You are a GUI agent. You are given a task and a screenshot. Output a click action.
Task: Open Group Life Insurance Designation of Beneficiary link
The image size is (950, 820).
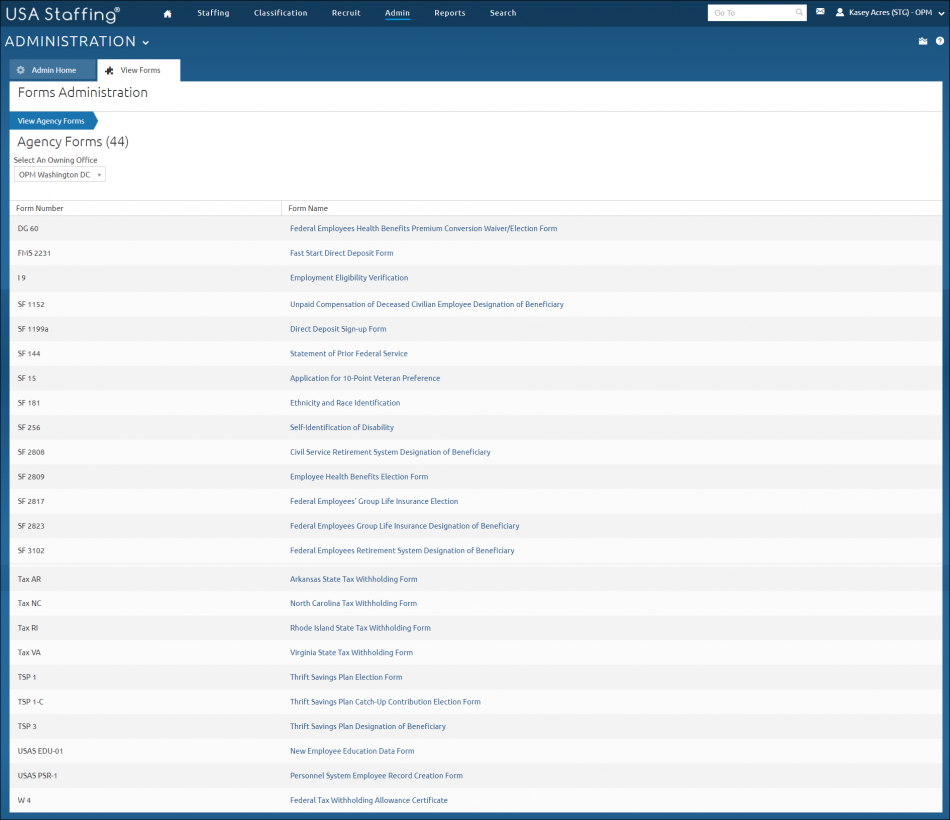point(405,526)
